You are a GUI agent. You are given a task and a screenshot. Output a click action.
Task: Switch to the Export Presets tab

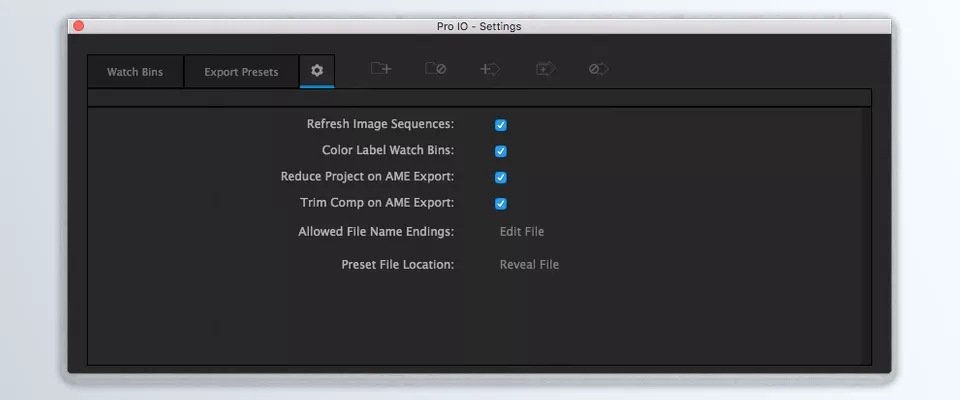tap(241, 72)
